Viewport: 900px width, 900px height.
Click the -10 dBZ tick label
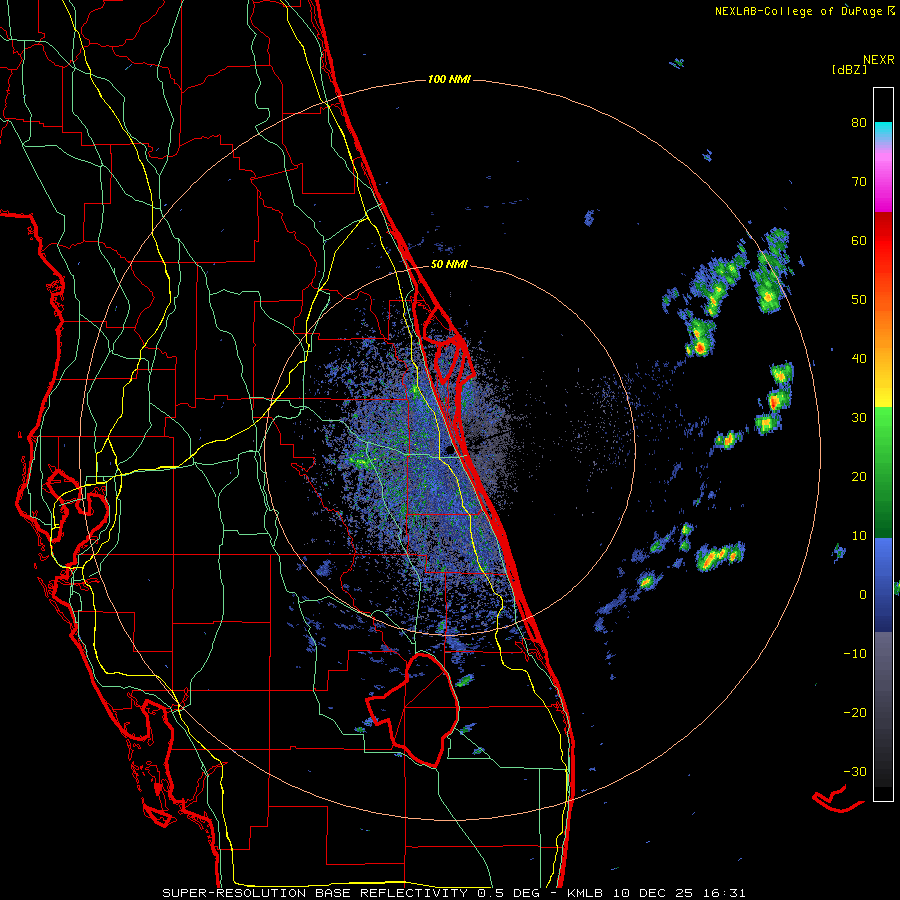click(x=855, y=654)
